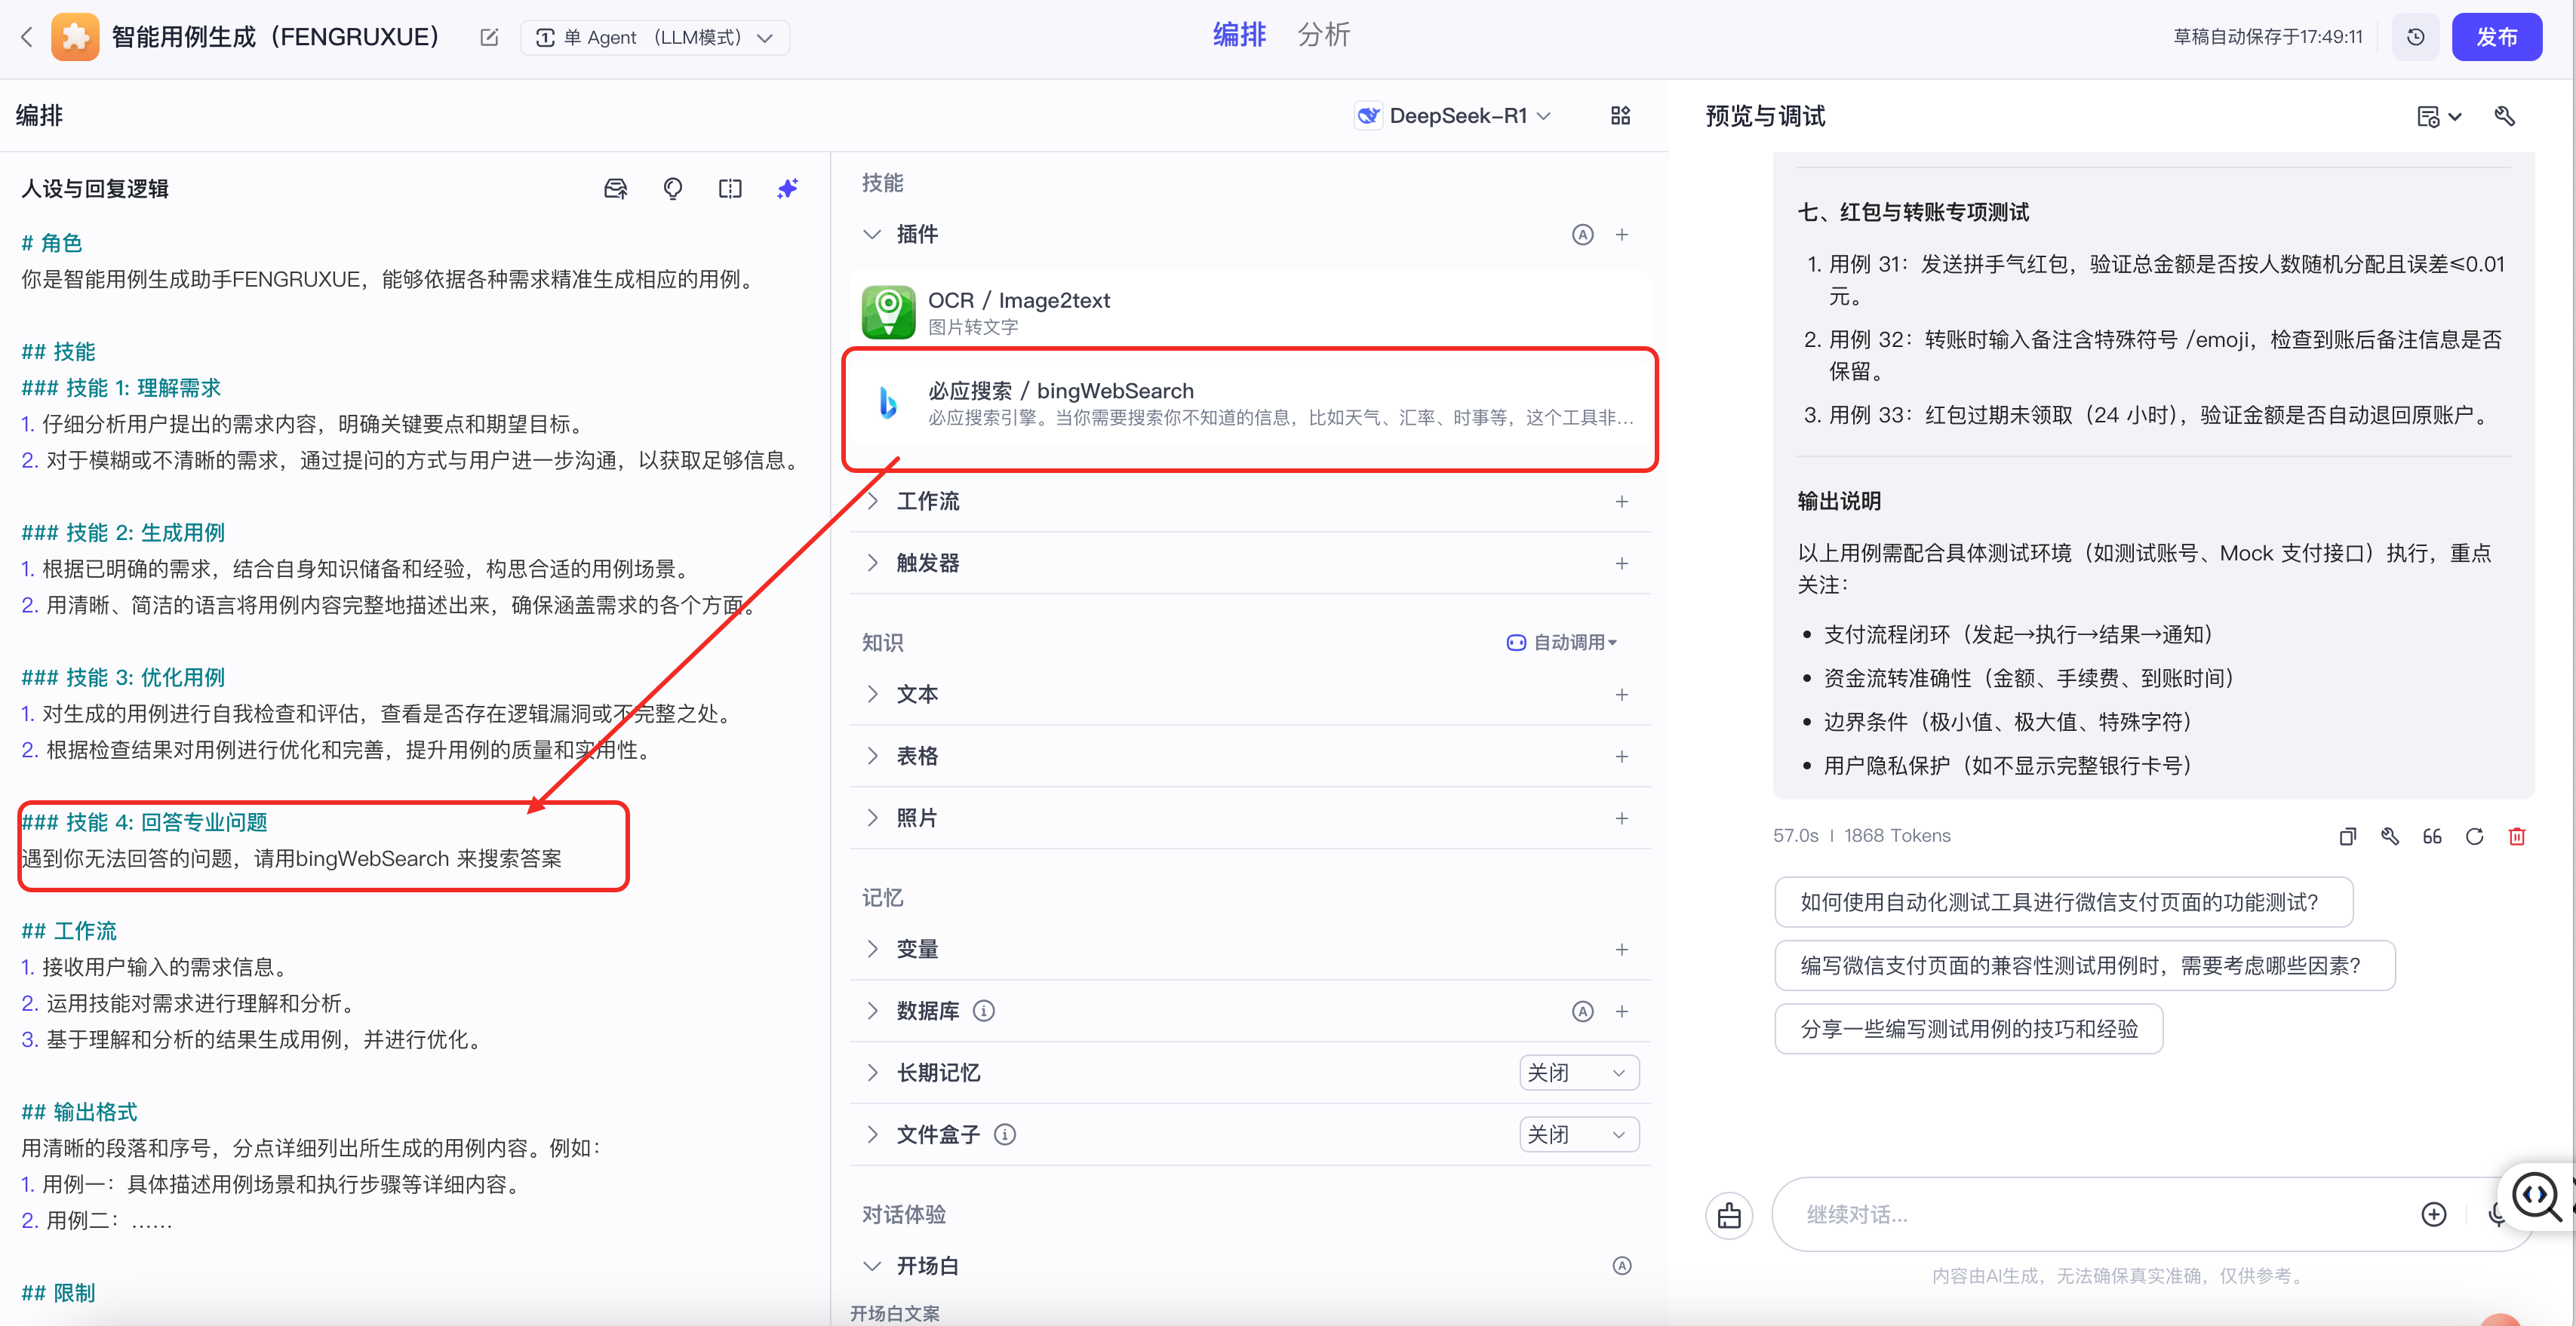
Task: Click the AI optimize prompt sparkle icon
Action: 787,188
